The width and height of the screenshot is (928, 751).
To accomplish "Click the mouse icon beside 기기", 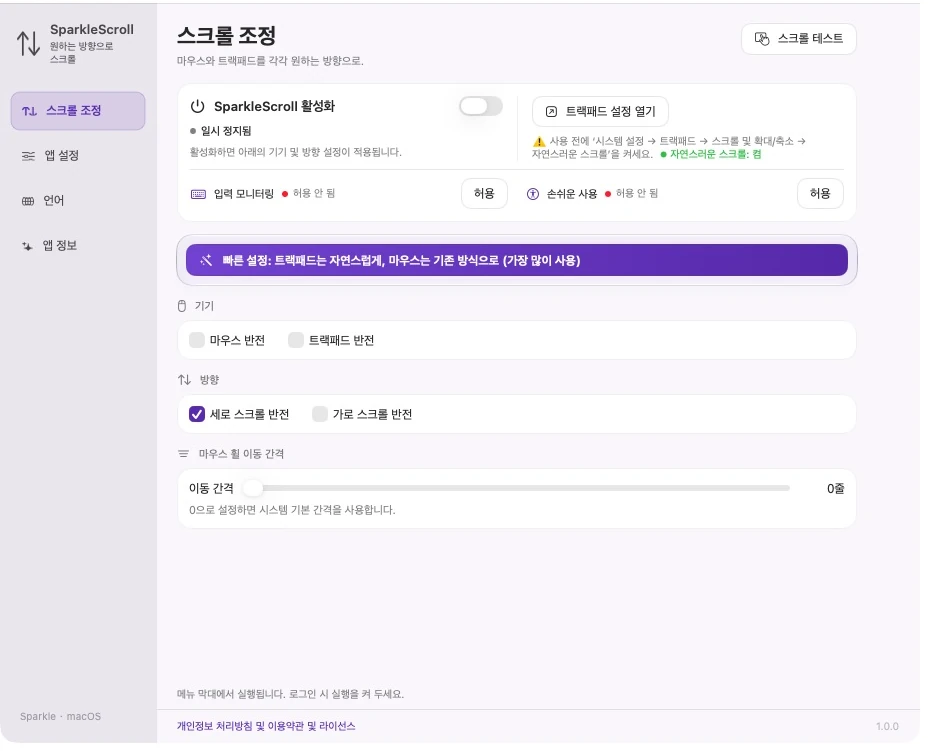I will [183, 308].
